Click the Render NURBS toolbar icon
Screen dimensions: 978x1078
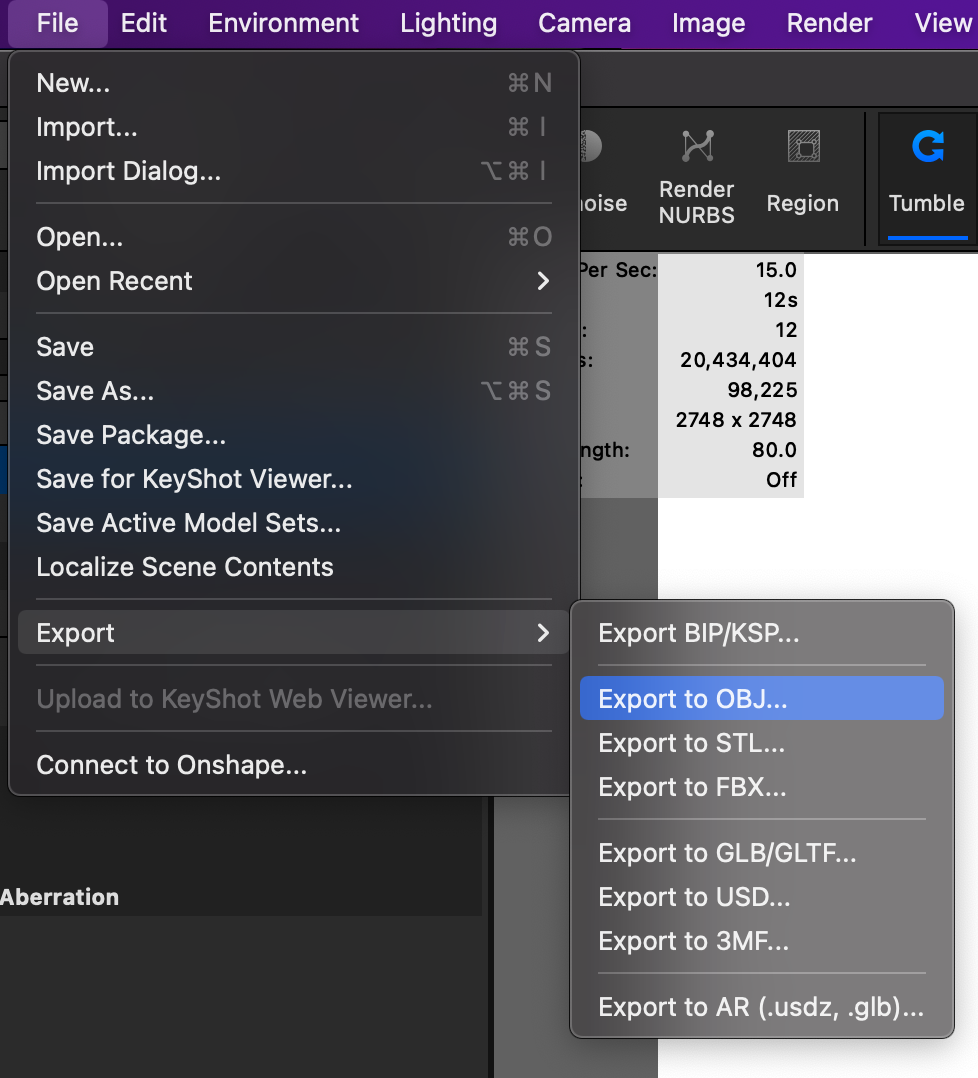pos(696,175)
